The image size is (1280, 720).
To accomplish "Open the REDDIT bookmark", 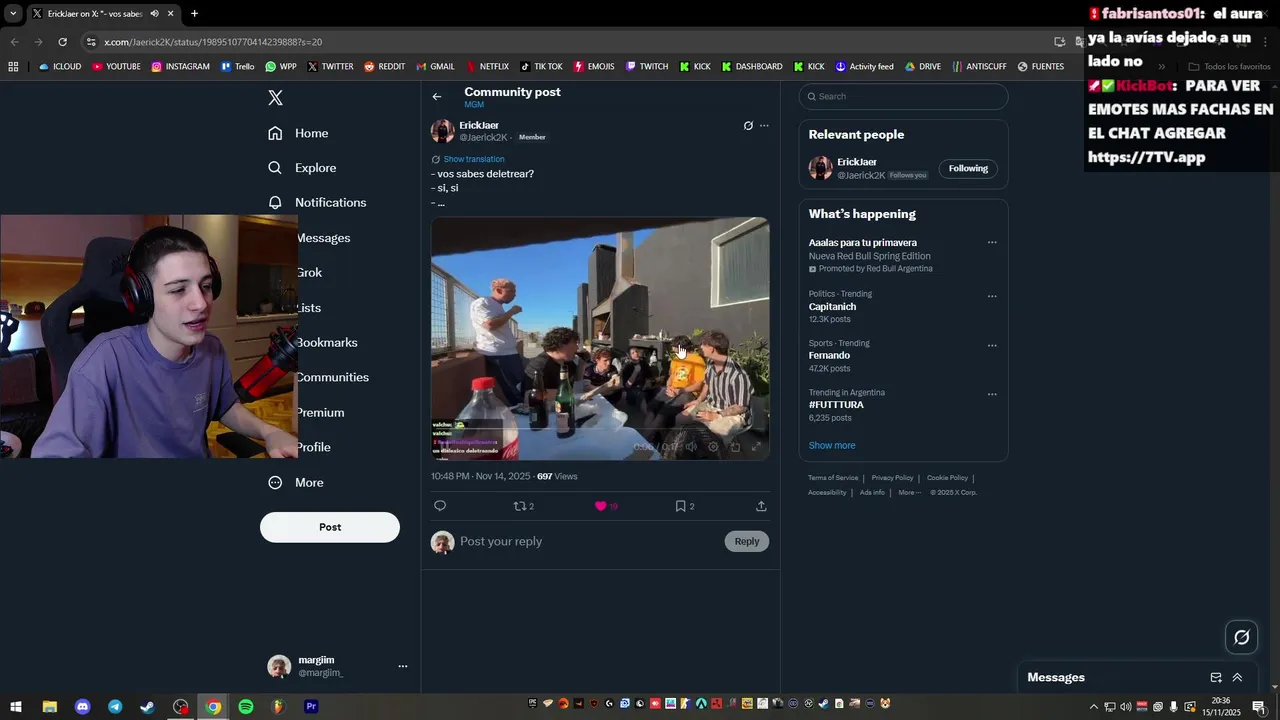I will (x=384, y=67).
